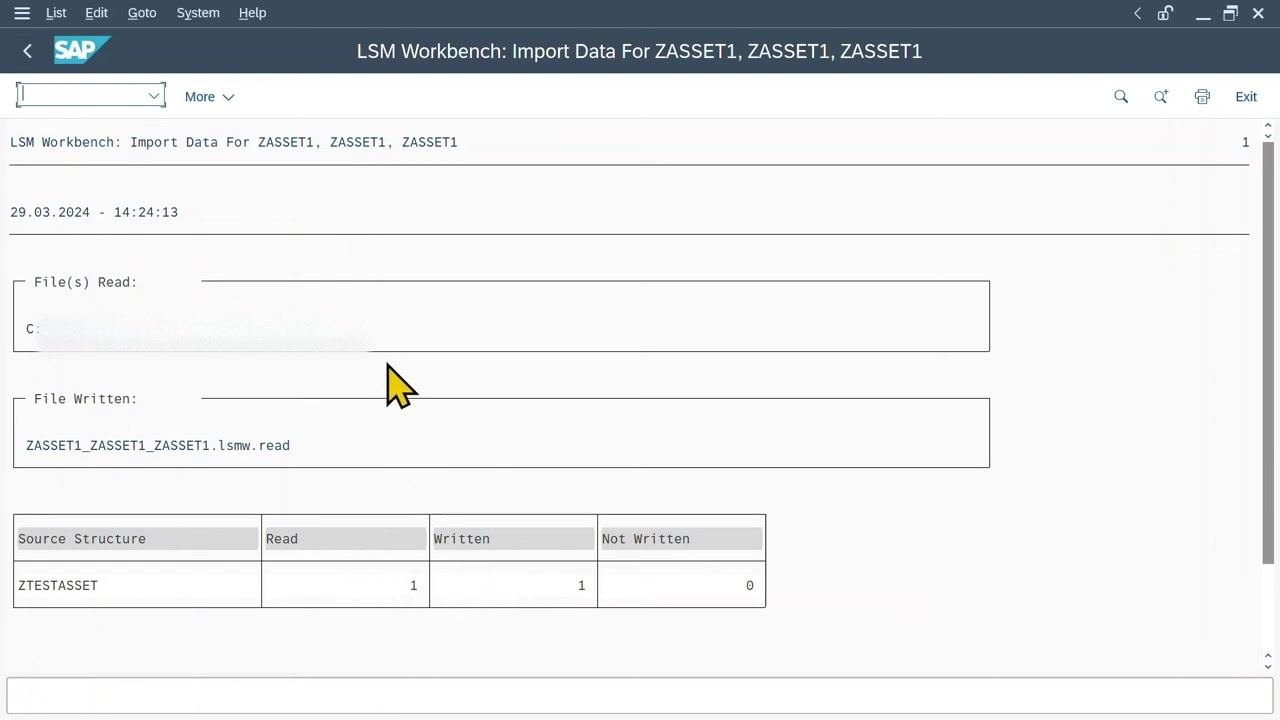Open the command field dropdown arrow
1280x720 pixels.
click(x=154, y=96)
